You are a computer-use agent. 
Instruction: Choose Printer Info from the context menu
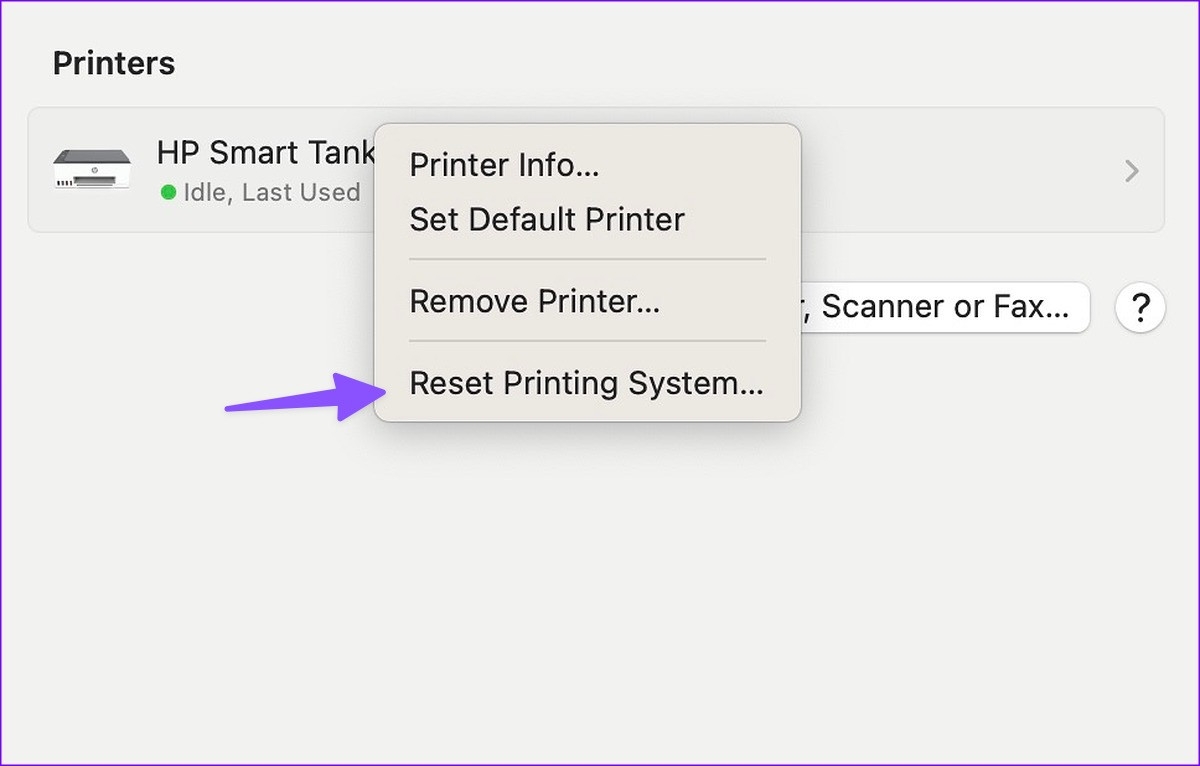pos(504,165)
